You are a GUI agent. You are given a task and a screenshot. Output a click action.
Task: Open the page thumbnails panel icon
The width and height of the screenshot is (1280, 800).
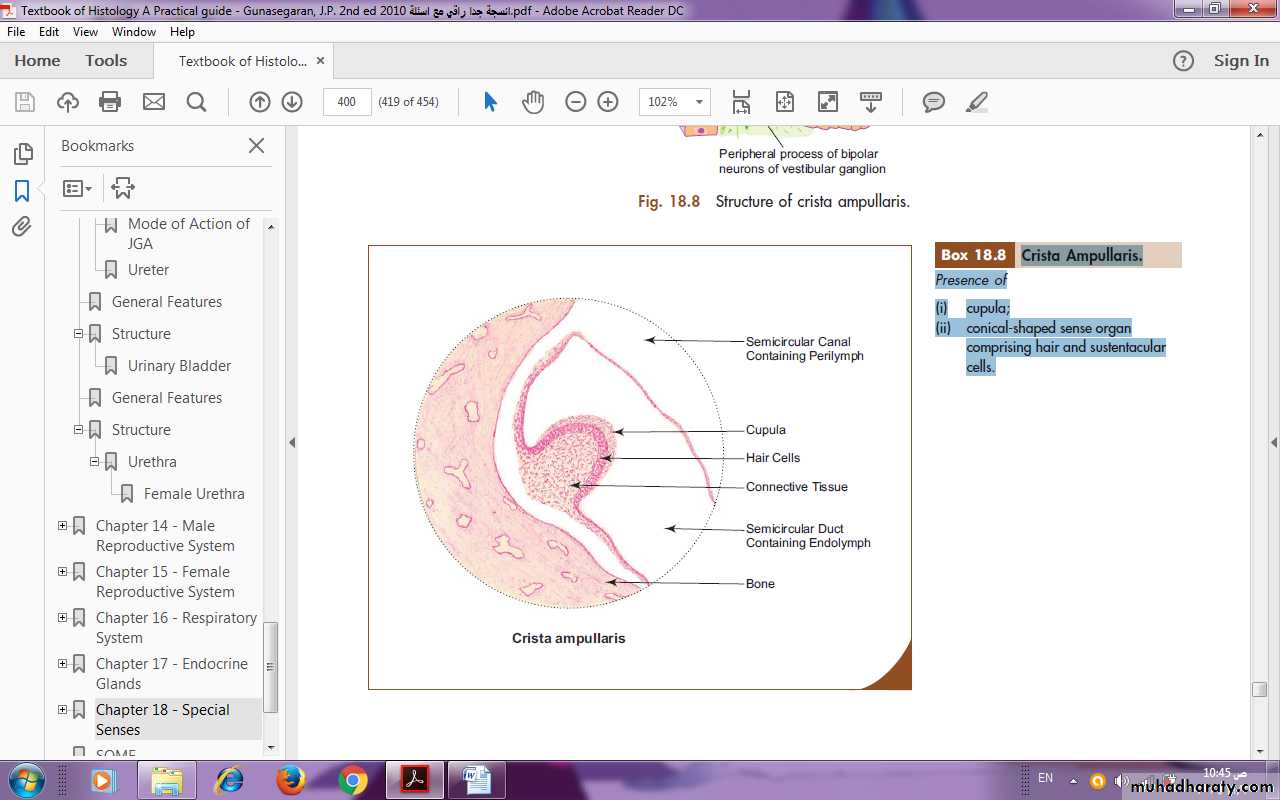[22, 154]
